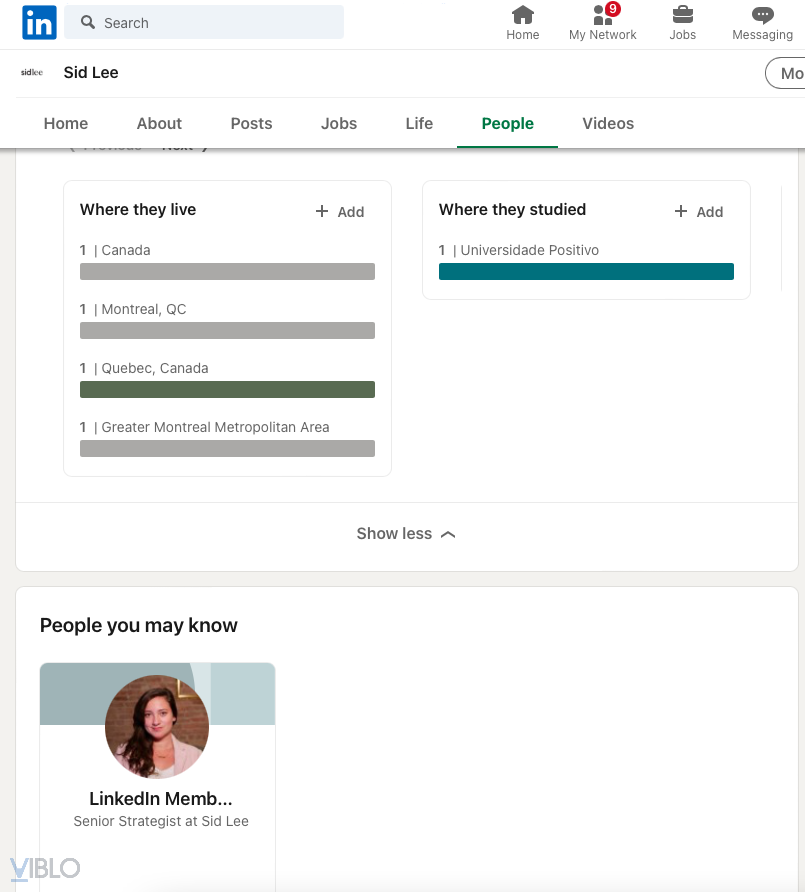This screenshot has width=805, height=892.
Task: Open the Jobs briefcase icon
Action: coord(682,15)
